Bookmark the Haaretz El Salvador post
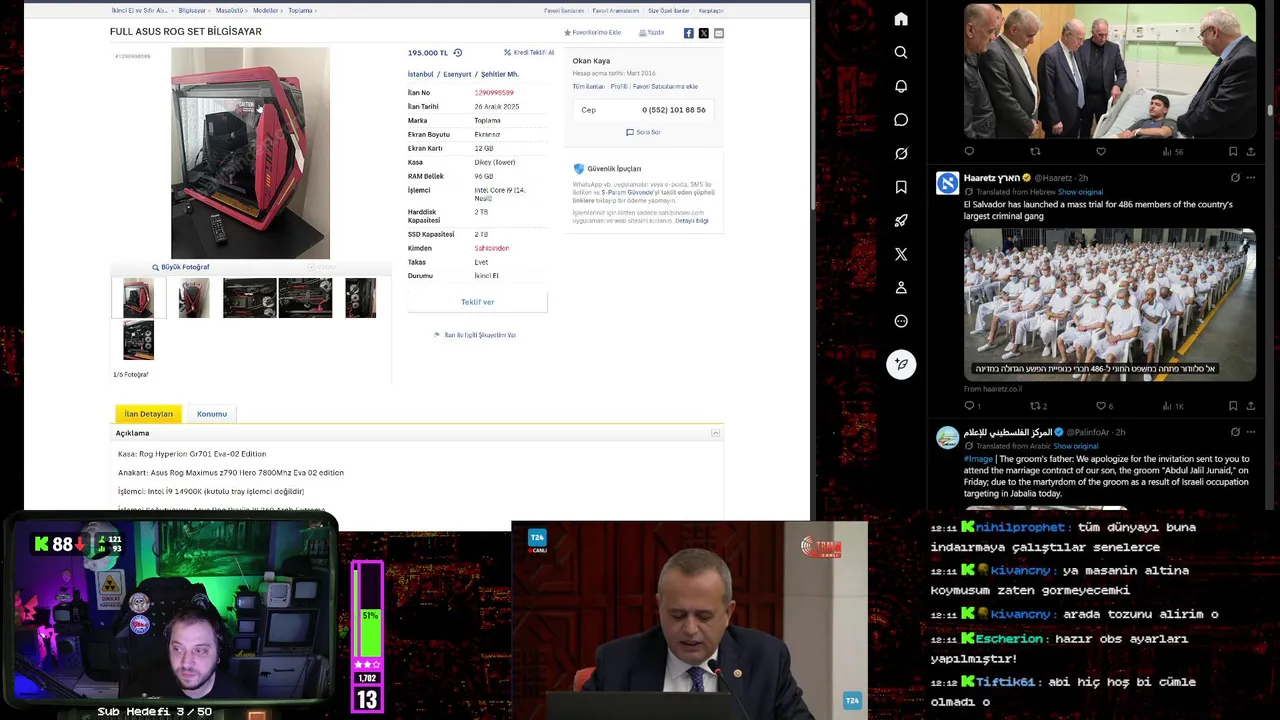 tap(1233, 406)
